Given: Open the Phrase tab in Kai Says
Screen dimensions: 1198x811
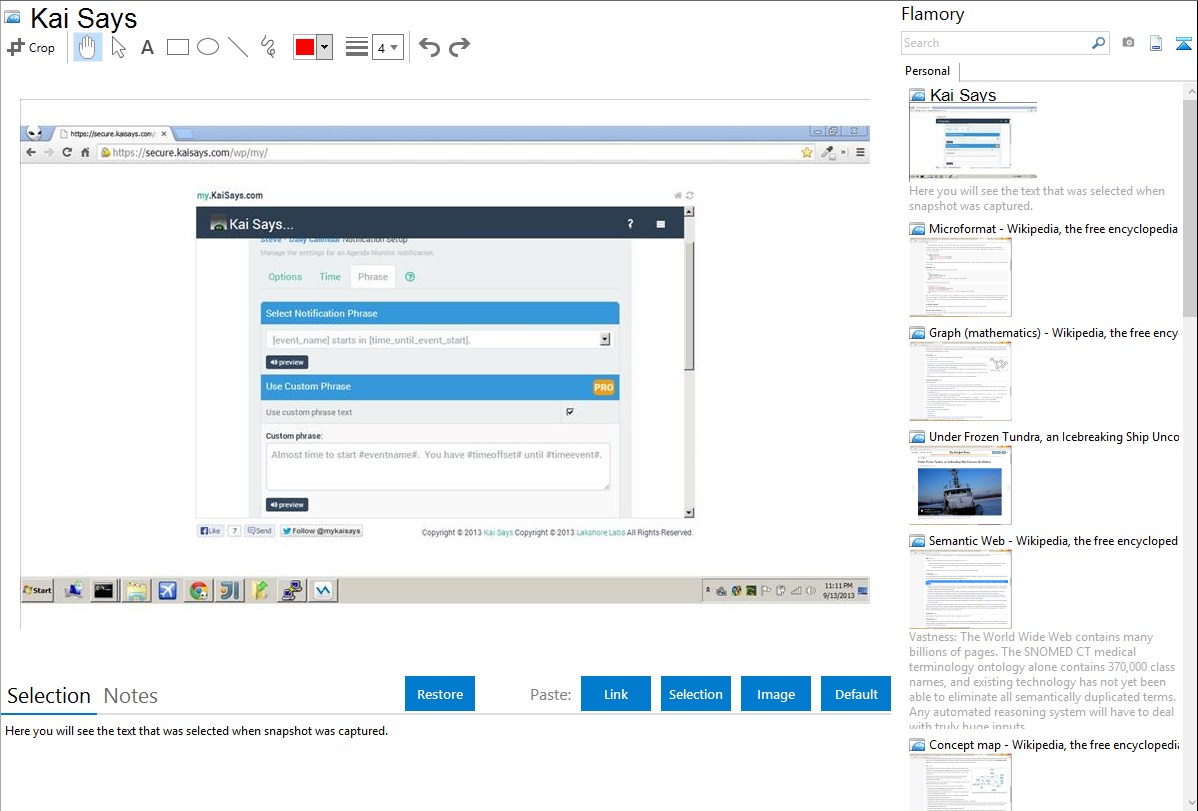Looking at the screenshot, I should (373, 277).
